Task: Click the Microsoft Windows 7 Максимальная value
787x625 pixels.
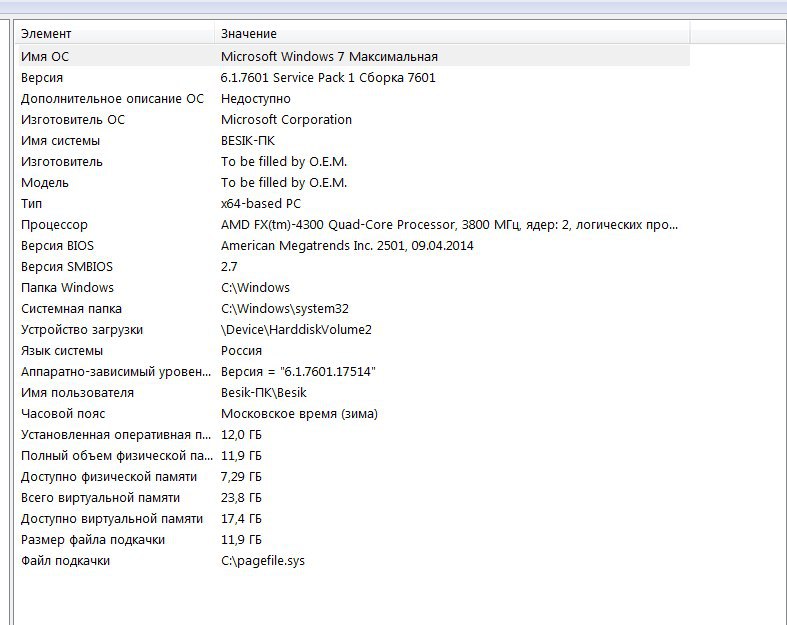Action: click(x=329, y=57)
